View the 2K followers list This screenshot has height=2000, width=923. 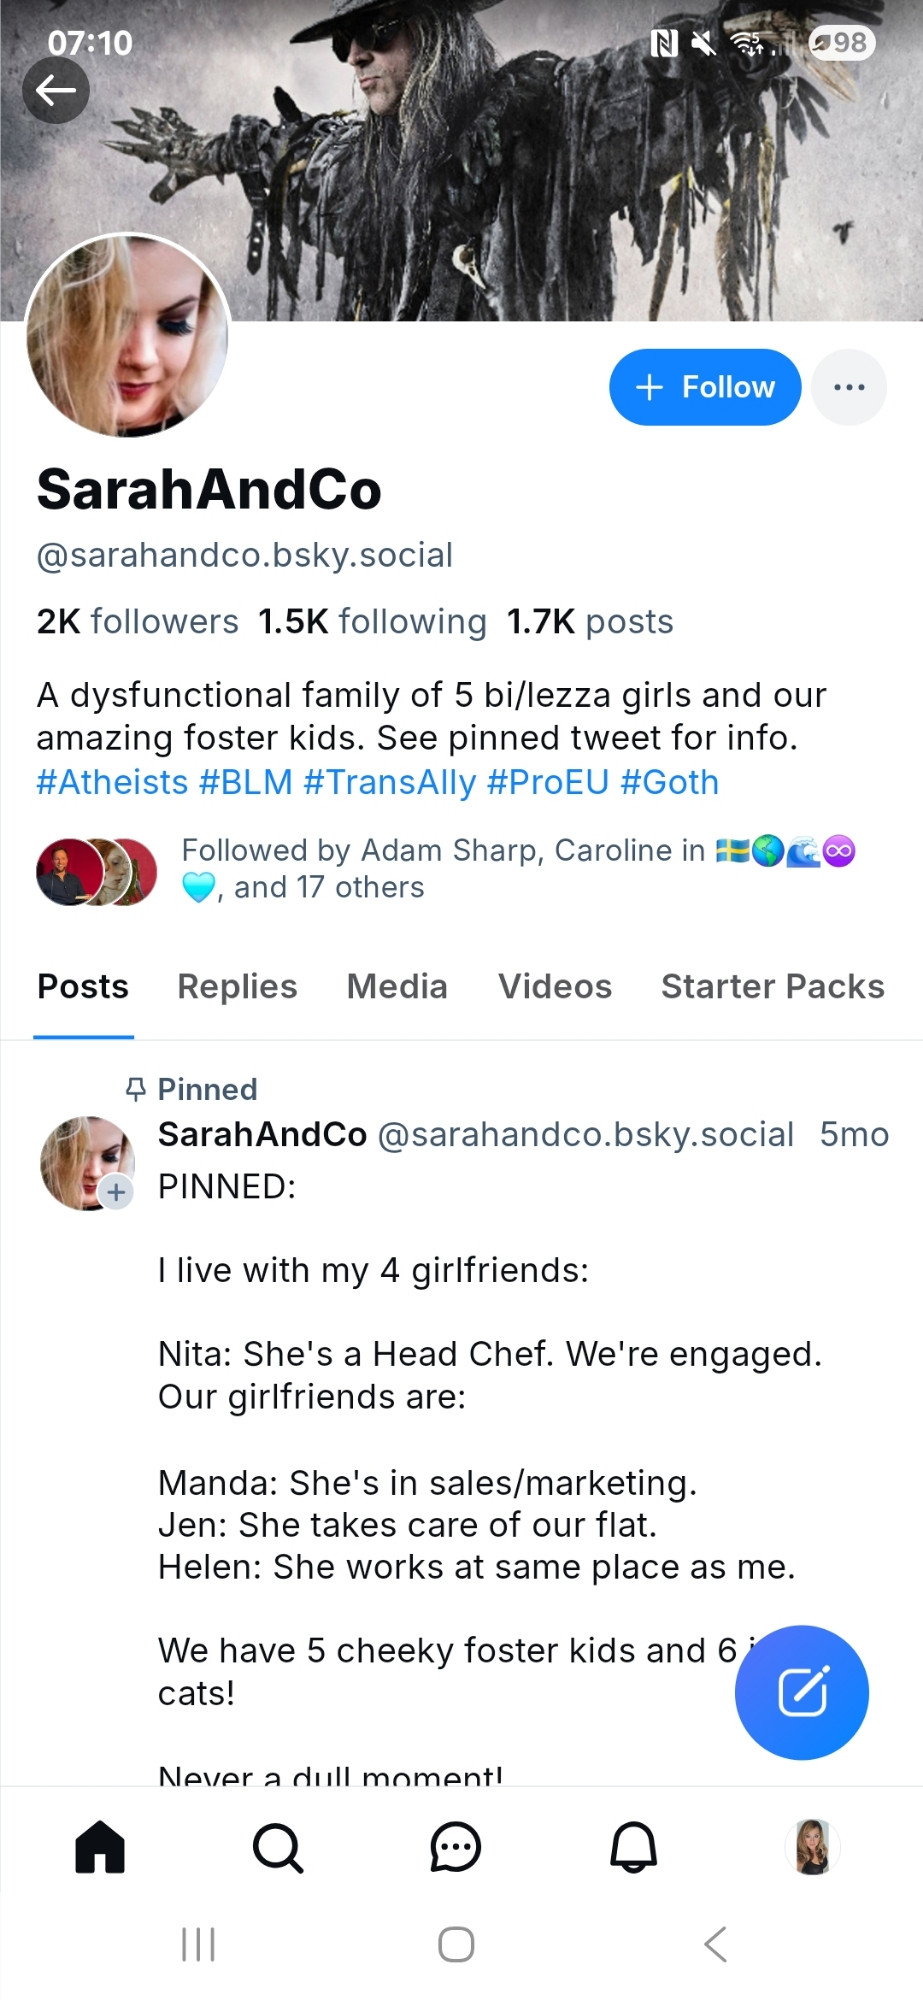(138, 622)
